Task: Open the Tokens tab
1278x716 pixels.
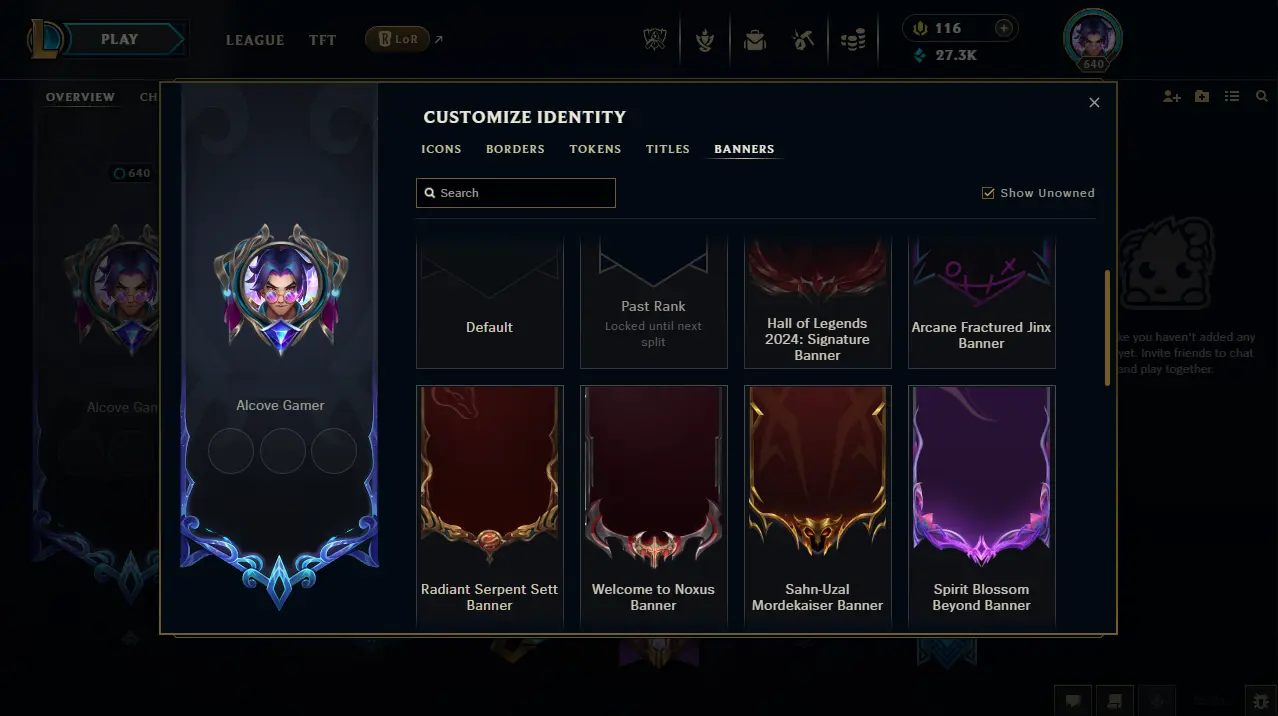Action: (595, 149)
